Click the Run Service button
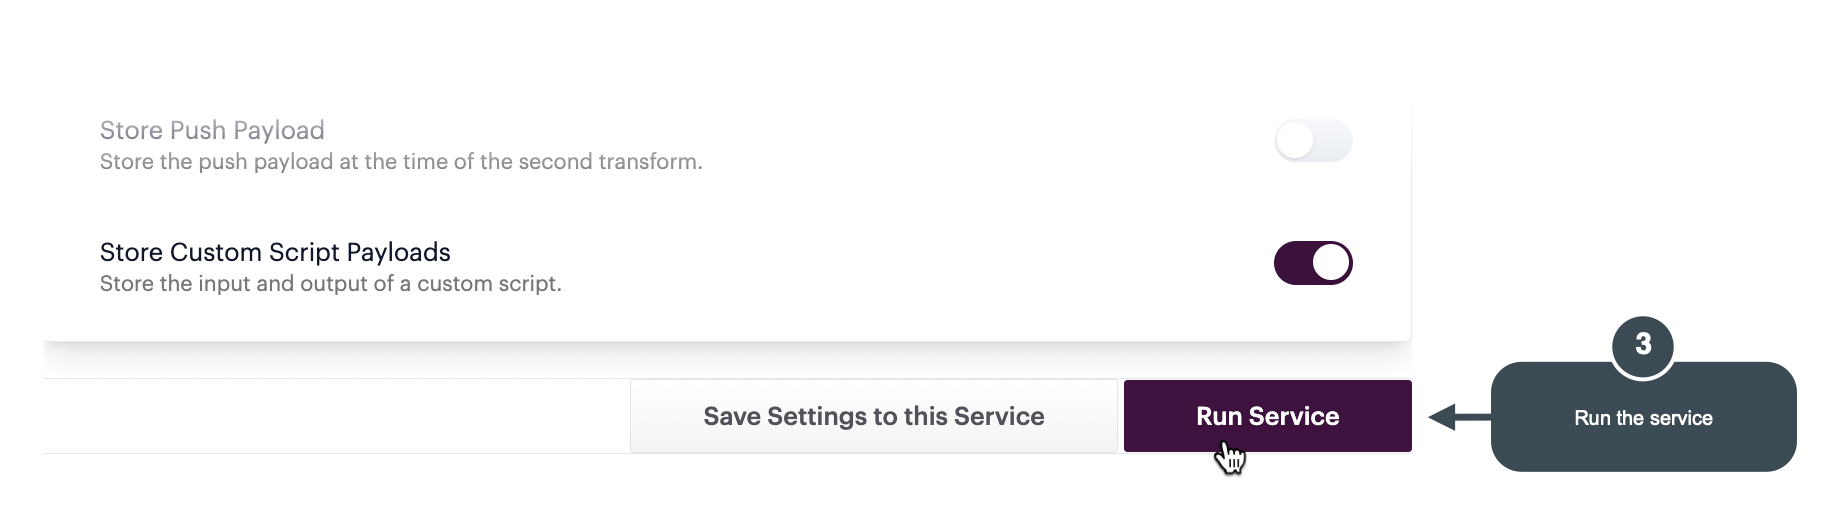Image resolution: width=1822 pixels, height=512 pixels. coord(1267,416)
